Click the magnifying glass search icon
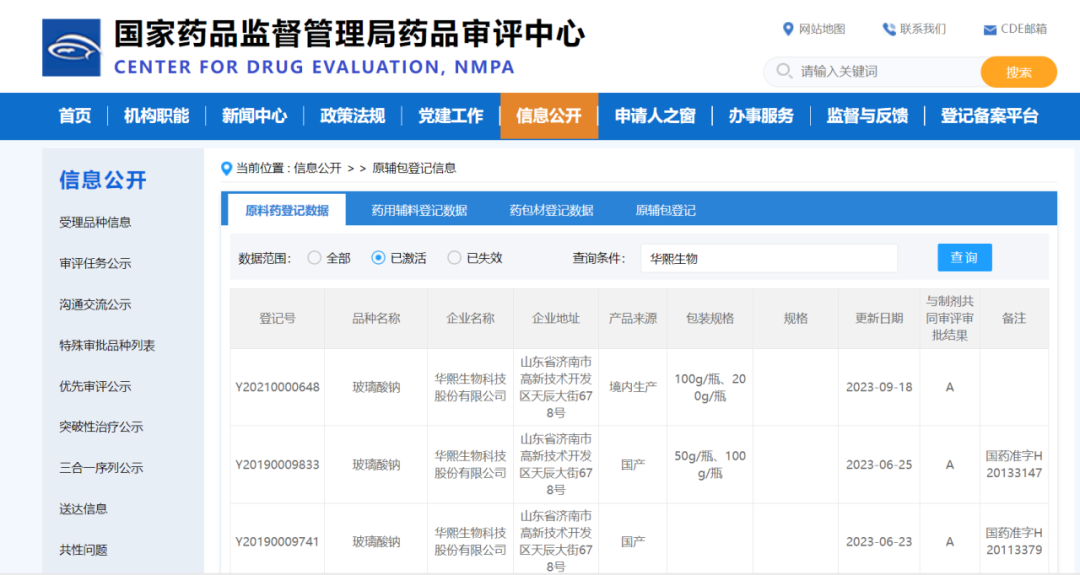Screen dimensions: 1080x575 click(782, 72)
